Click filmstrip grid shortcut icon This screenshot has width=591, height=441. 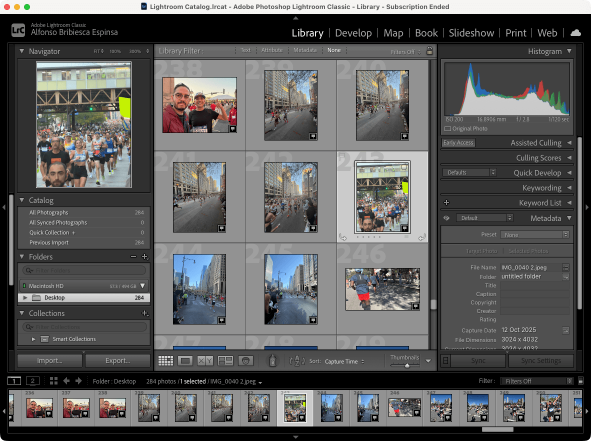[x=54, y=381]
